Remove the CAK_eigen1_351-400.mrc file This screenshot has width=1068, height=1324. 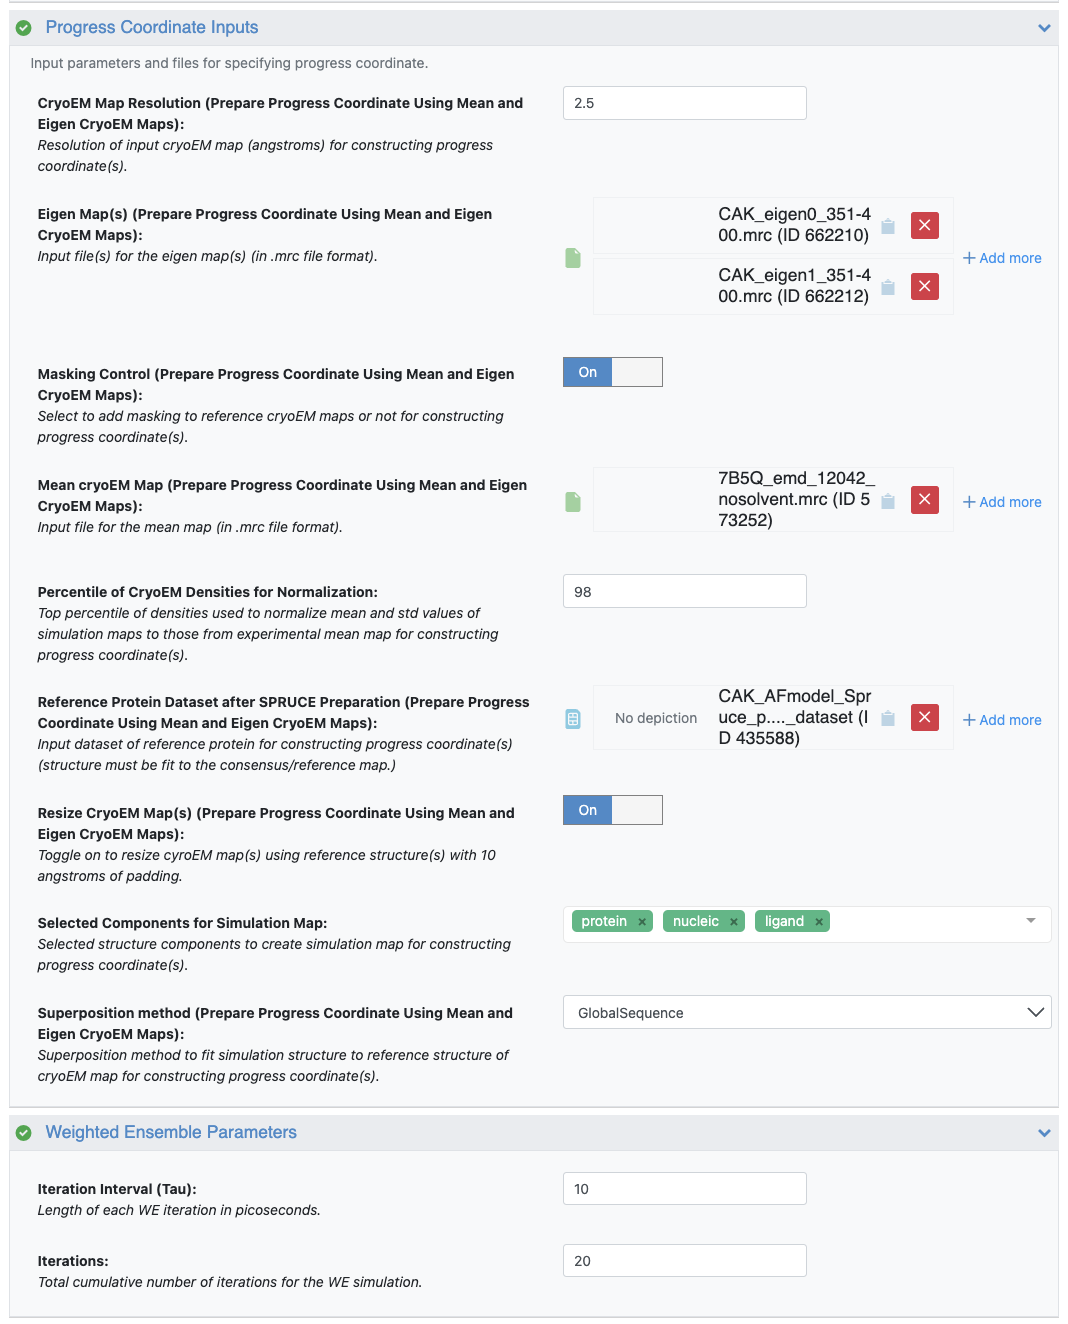point(924,286)
